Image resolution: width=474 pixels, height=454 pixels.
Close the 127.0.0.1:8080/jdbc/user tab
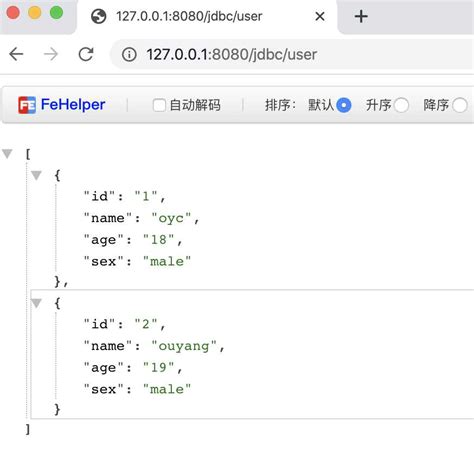pos(320,16)
